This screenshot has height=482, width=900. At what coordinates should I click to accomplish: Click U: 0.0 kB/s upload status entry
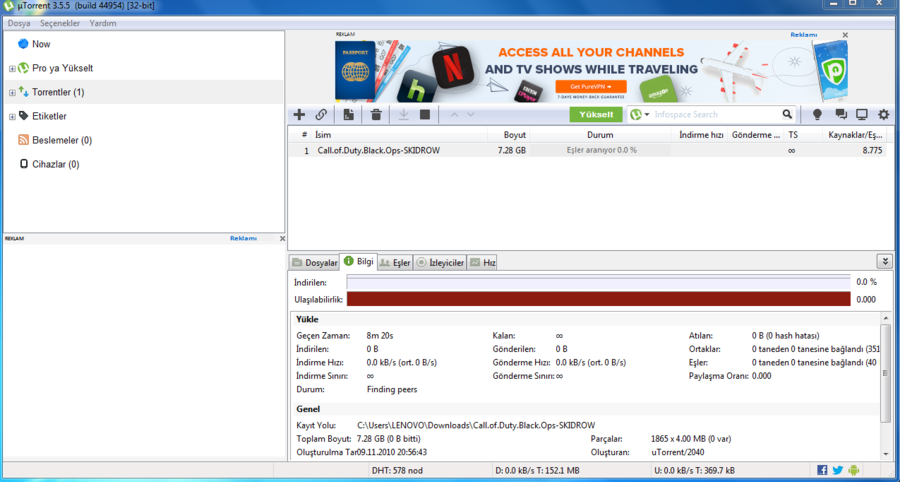[695, 471]
